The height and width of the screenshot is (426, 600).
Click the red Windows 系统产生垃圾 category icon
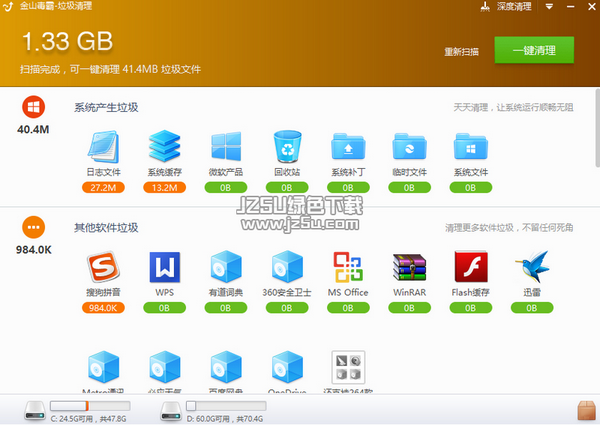[34, 107]
